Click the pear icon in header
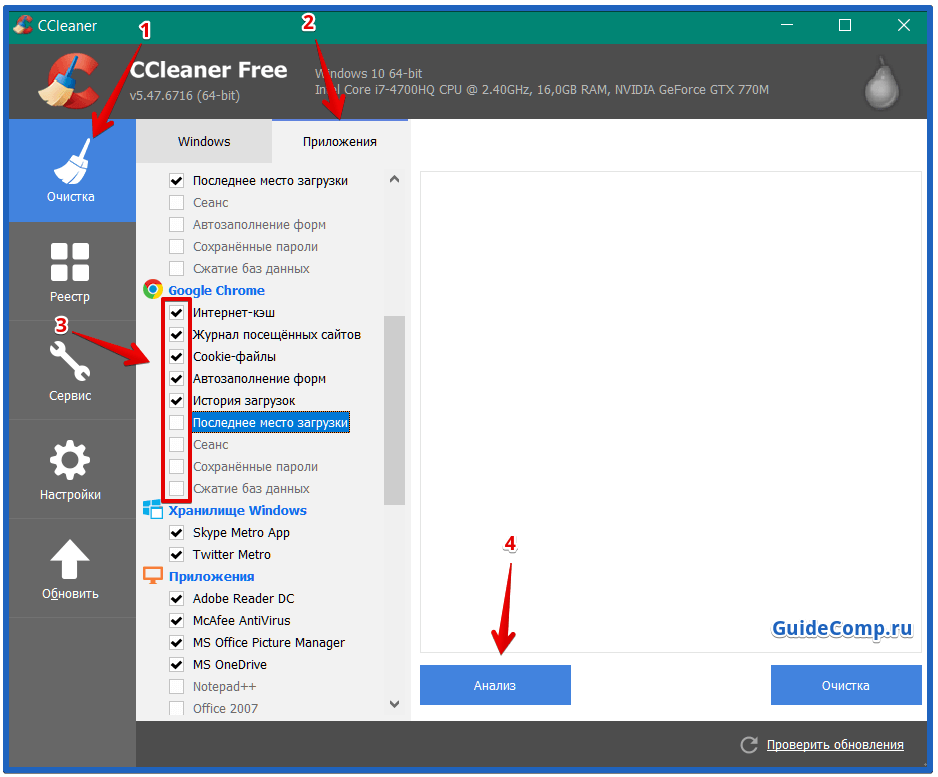This screenshot has width=938, height=777. pyautogui.click(x=881, y=87)
